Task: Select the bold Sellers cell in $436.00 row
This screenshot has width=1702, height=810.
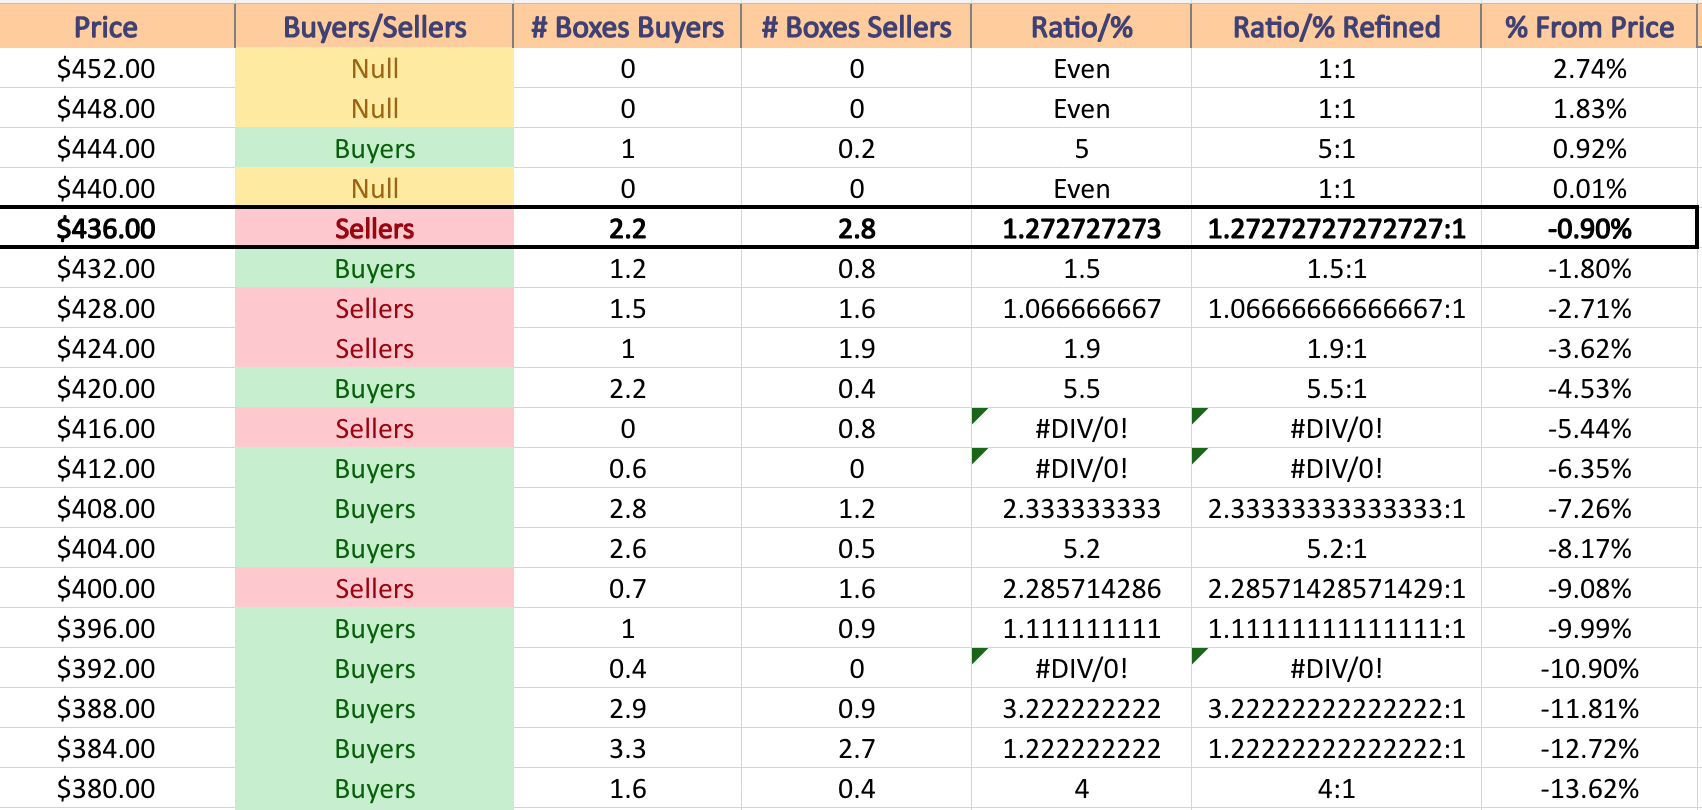Action: click(x=374, y=229)
